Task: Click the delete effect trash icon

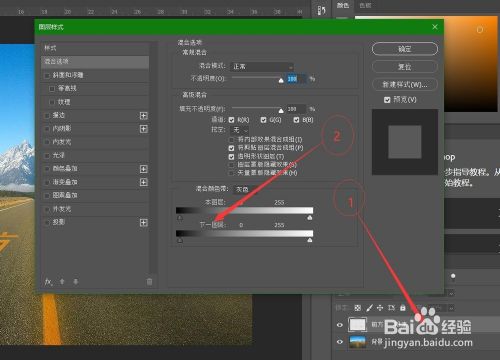Action: 149,282
